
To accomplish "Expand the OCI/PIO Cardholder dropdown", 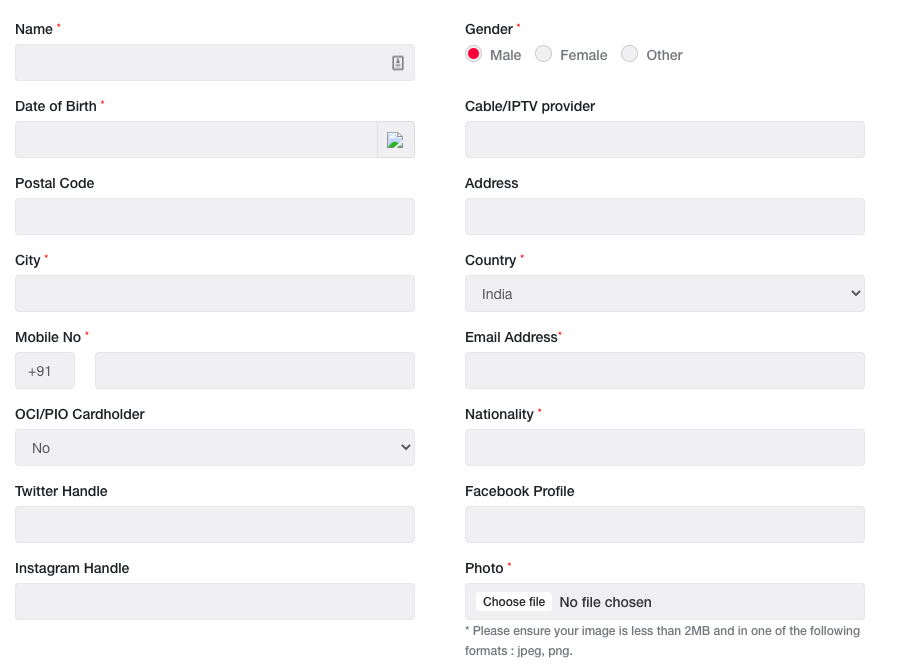I will [x=214, y=448].
